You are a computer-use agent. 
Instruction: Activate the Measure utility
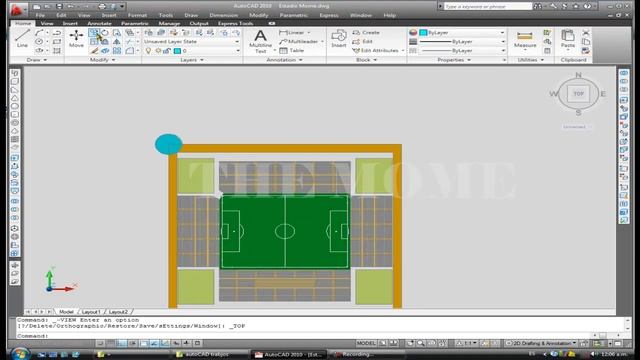(525, 39)
